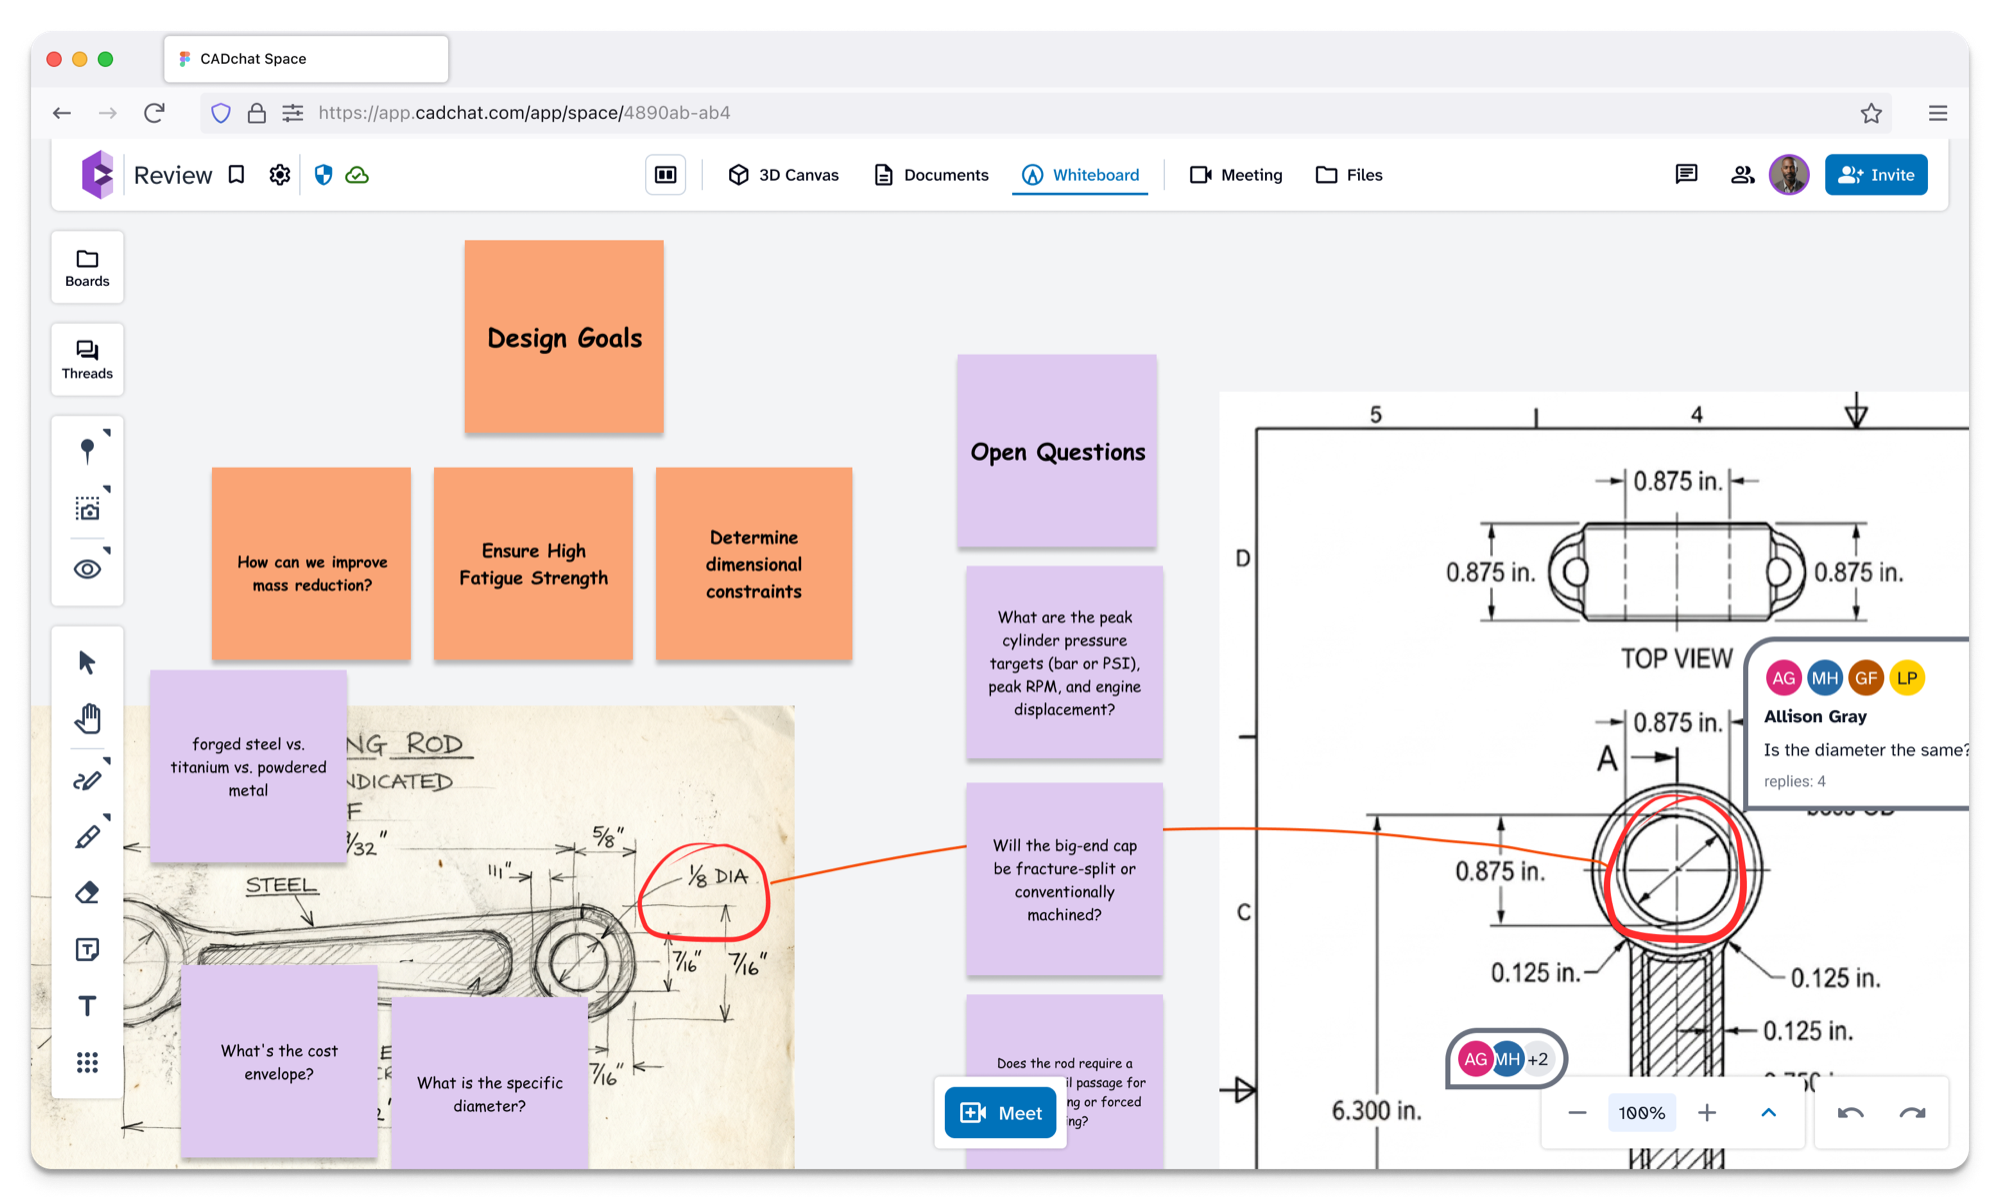
Task: Switch to the Whiteboard tab
Action: [1081, 175]
